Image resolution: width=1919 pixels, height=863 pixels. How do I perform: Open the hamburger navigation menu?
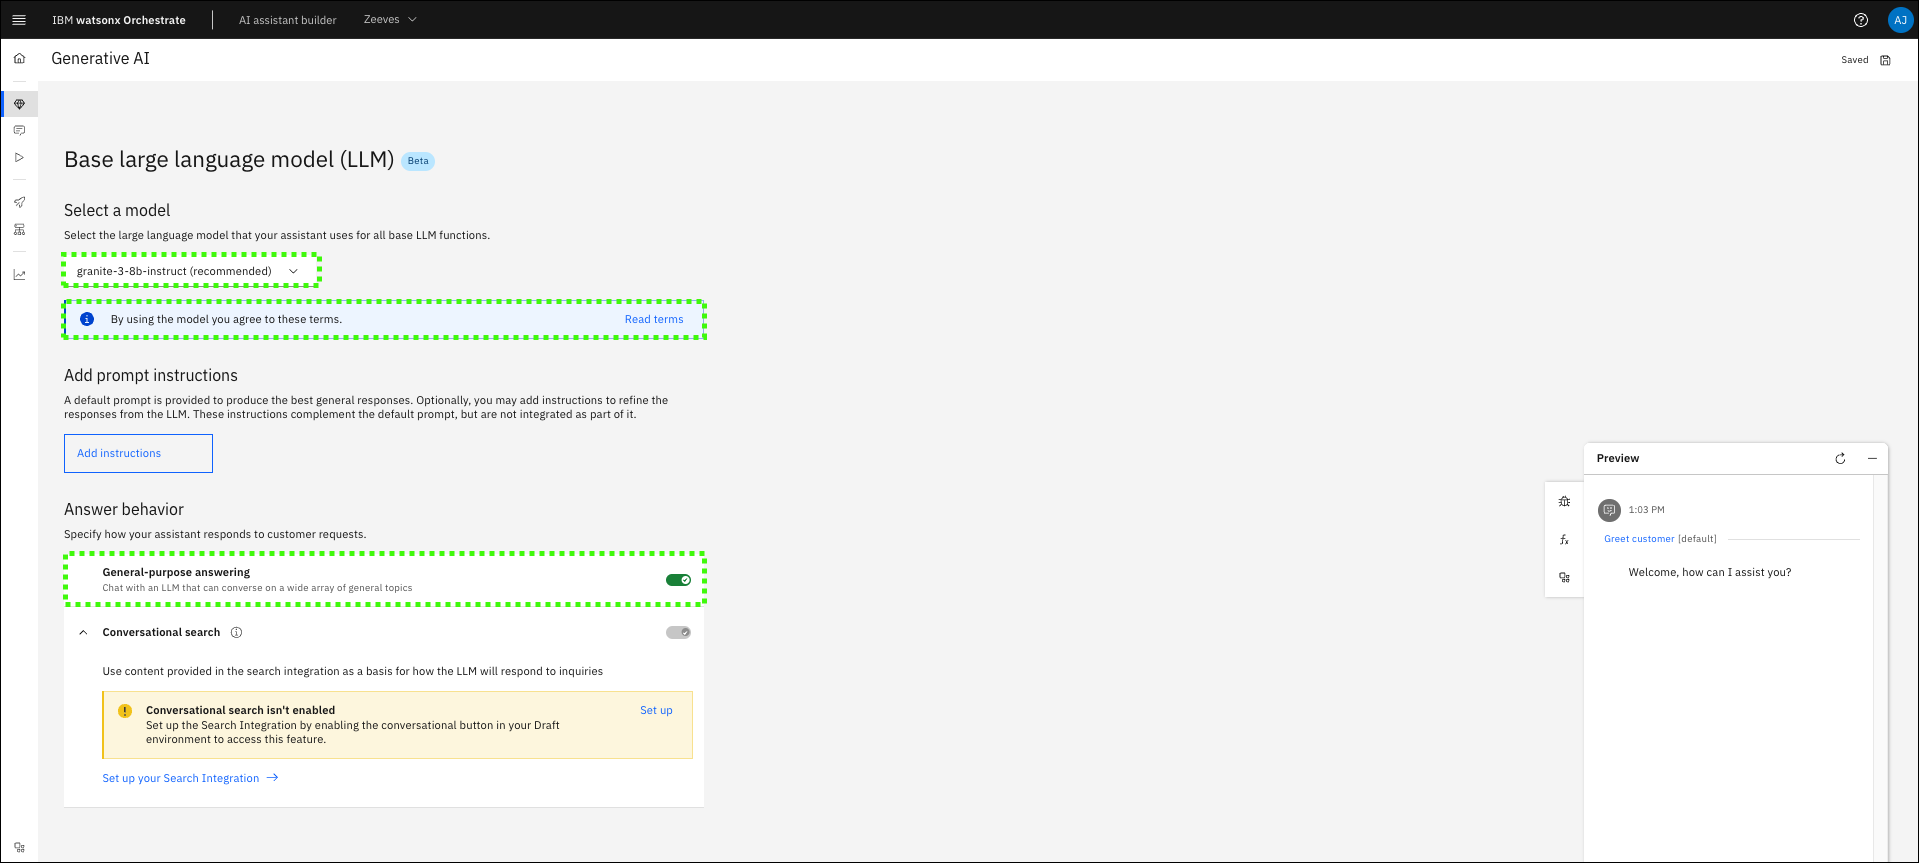pyautogui.click(x=19, y=20)
